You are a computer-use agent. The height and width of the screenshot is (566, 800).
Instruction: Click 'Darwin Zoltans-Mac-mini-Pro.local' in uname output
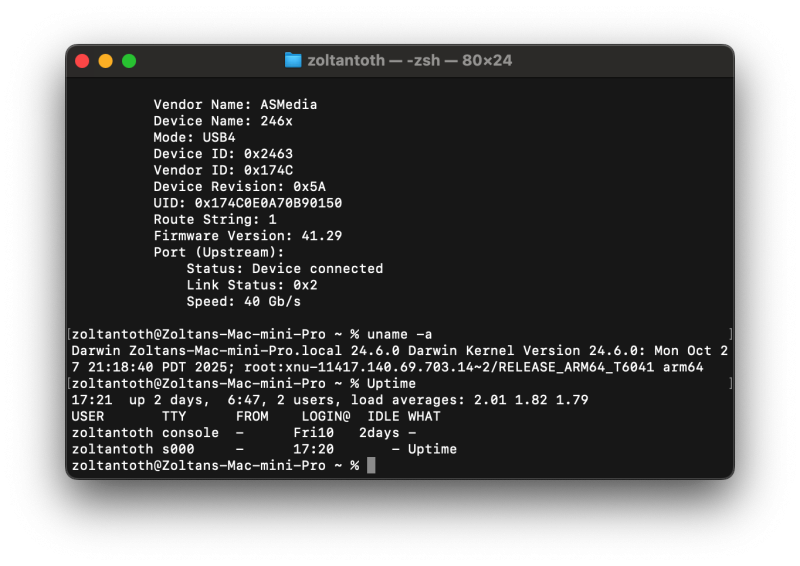(207, 351)
